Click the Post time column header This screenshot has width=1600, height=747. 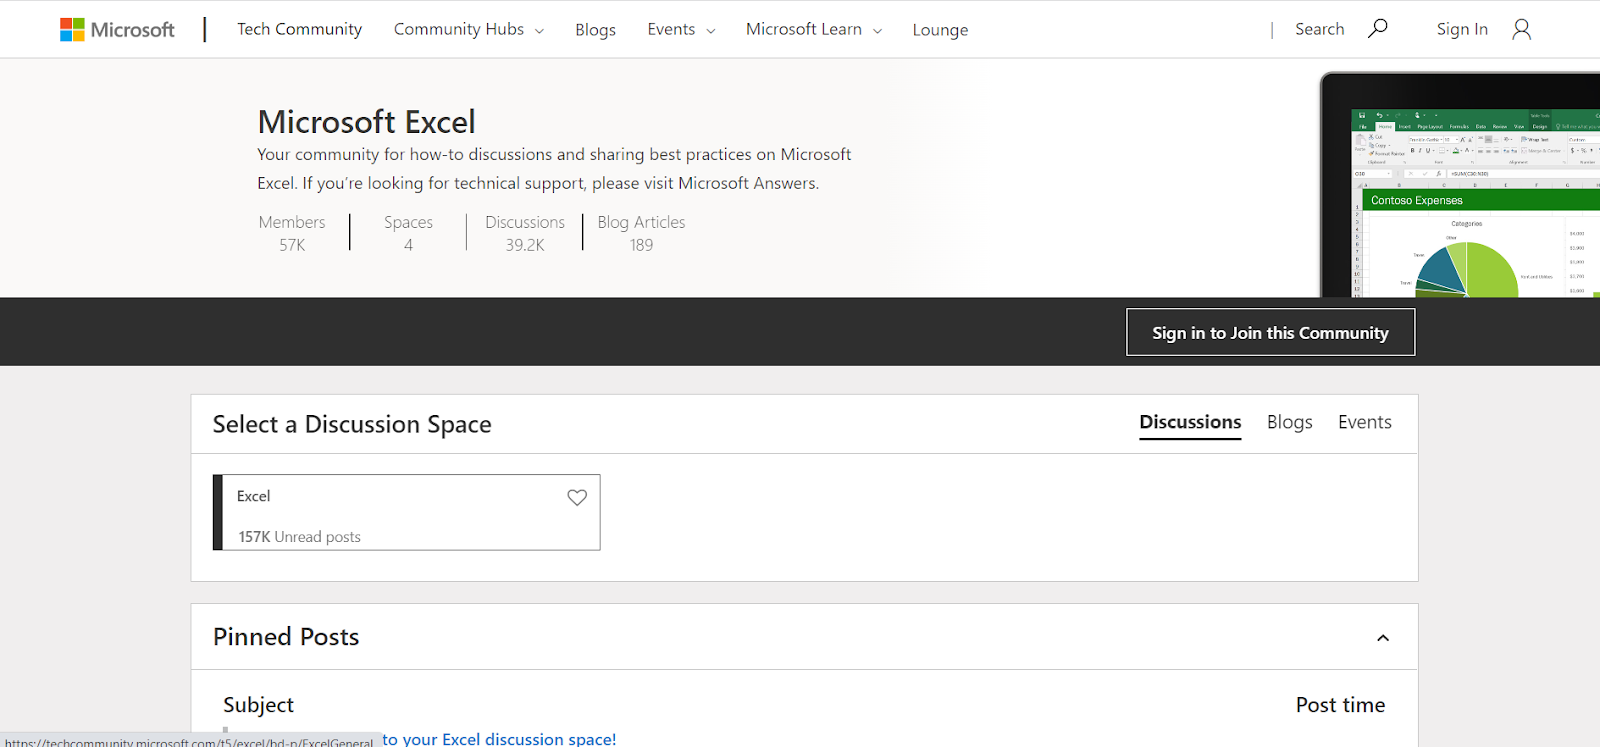click(1340, 705)
